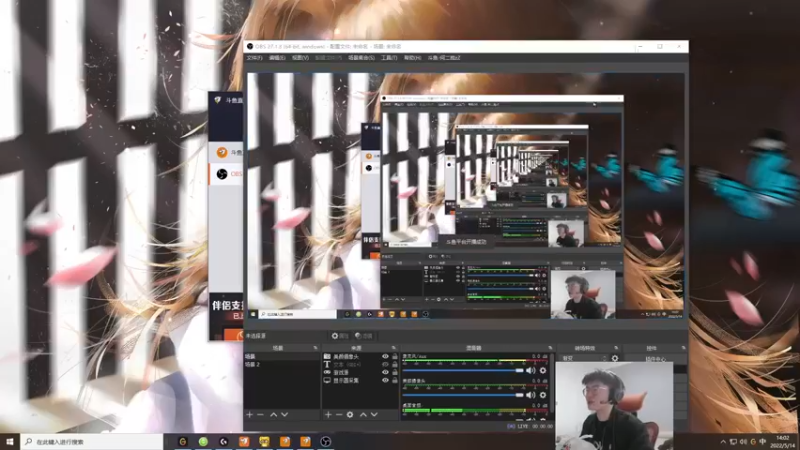Hide the 游戏源 source using its eye icon
Viewport: 800px width, 450px height.
[x=385, y=372]
